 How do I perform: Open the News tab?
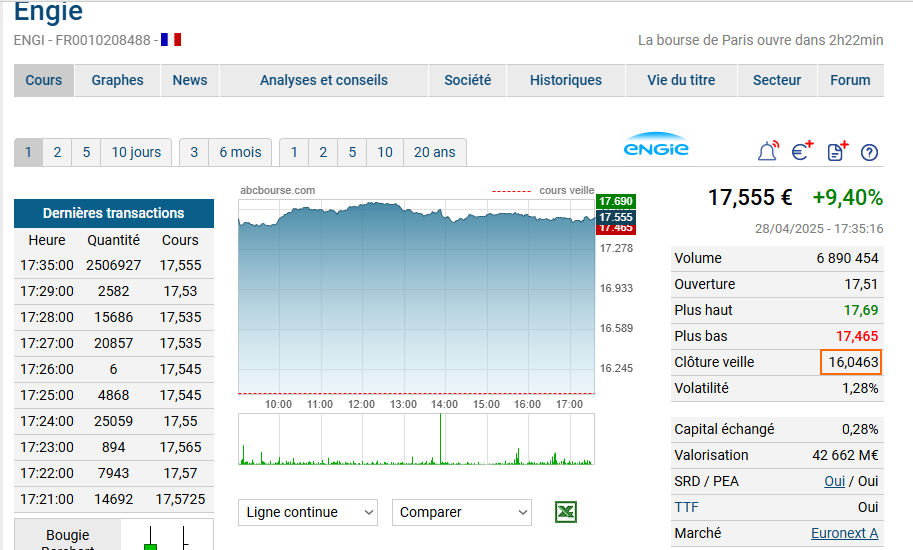pos(190,80)
